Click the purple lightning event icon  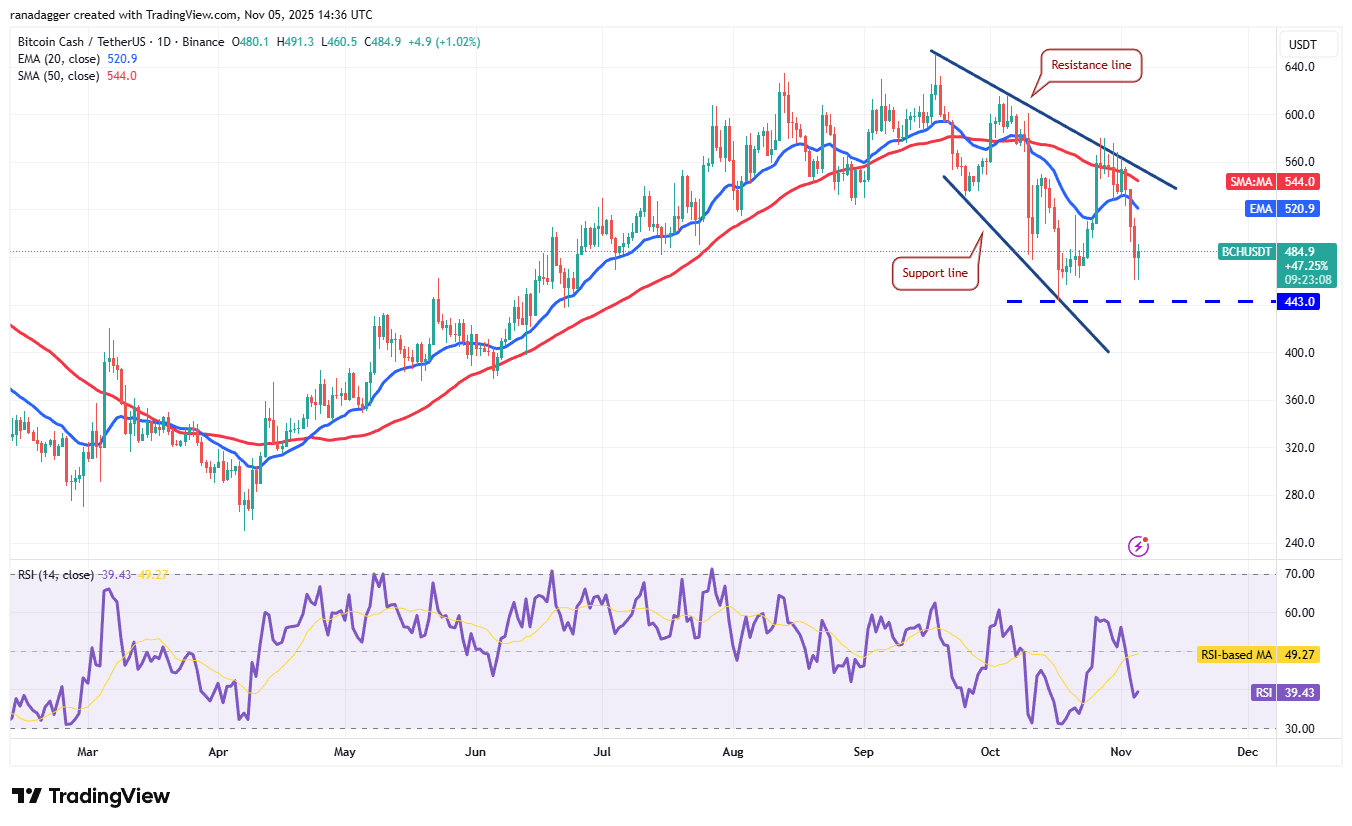tap(1138, 546)
